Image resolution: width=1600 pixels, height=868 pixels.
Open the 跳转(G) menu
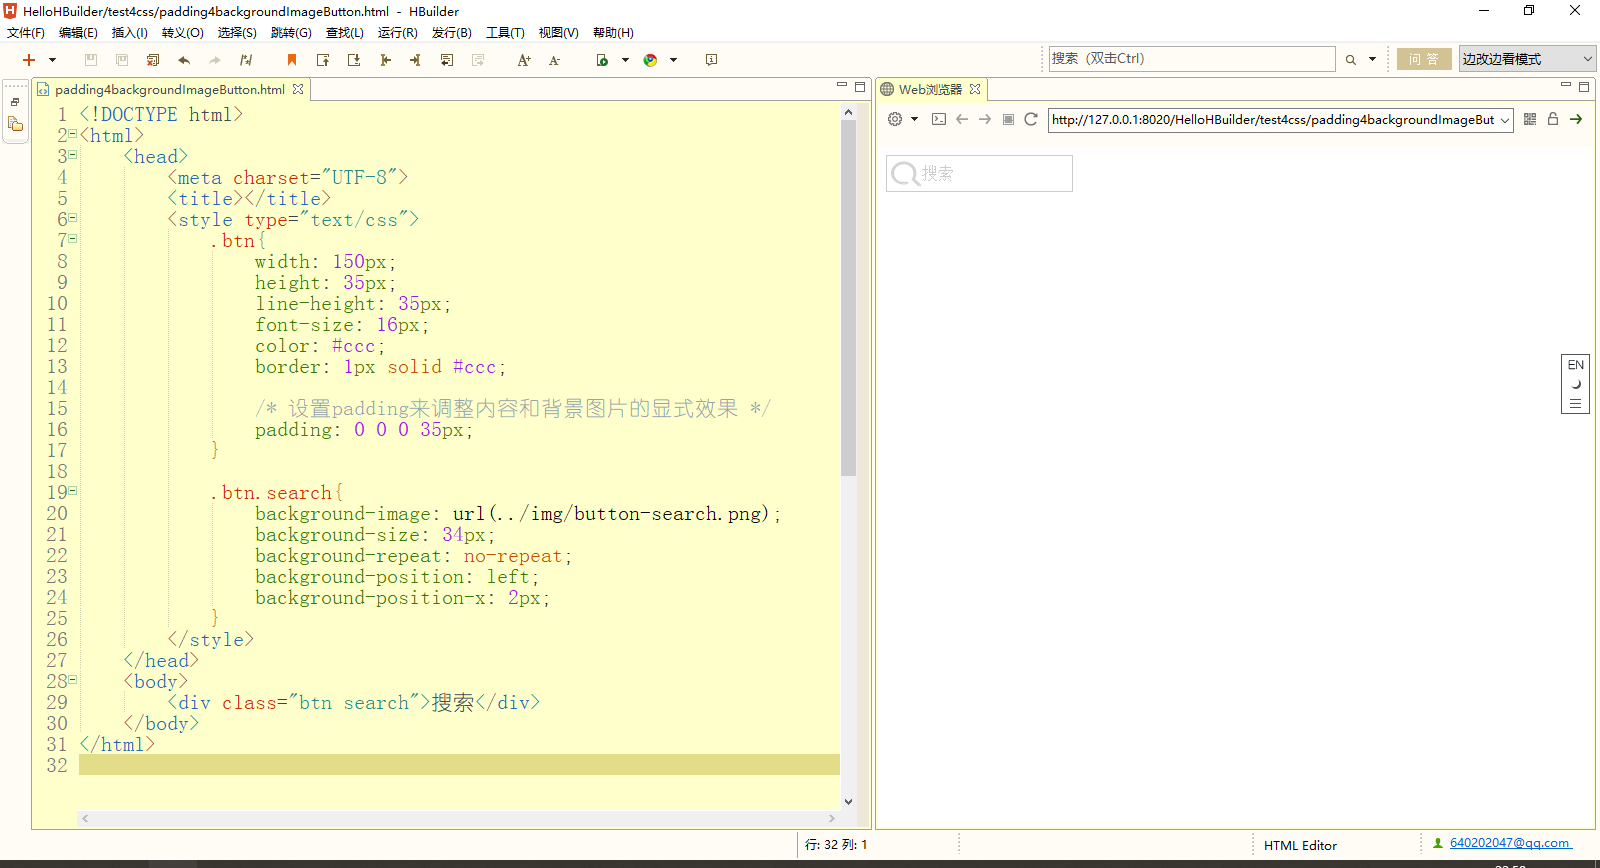(291, 33)
